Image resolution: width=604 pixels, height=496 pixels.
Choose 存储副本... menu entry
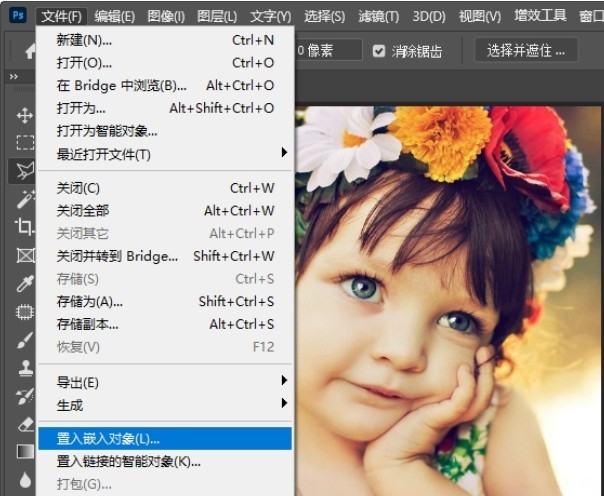click(165, 324)
